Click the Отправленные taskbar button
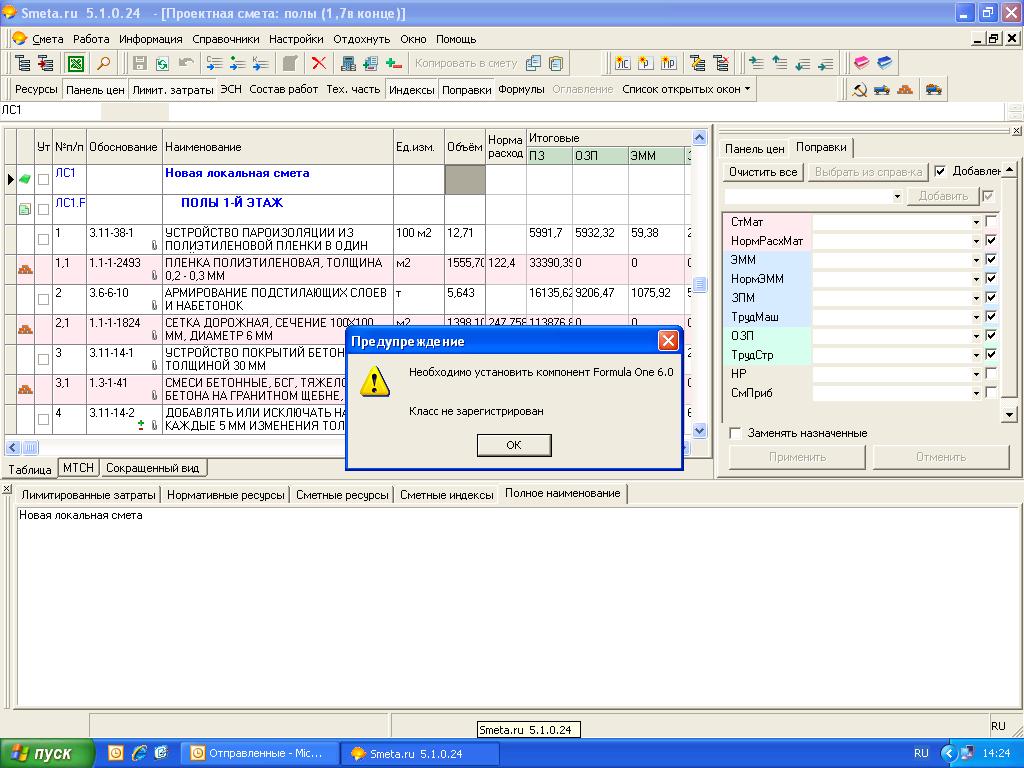 pos(259,753)
